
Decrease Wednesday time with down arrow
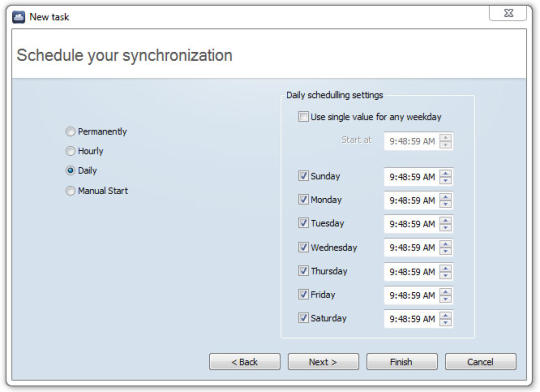pos(446,251)
